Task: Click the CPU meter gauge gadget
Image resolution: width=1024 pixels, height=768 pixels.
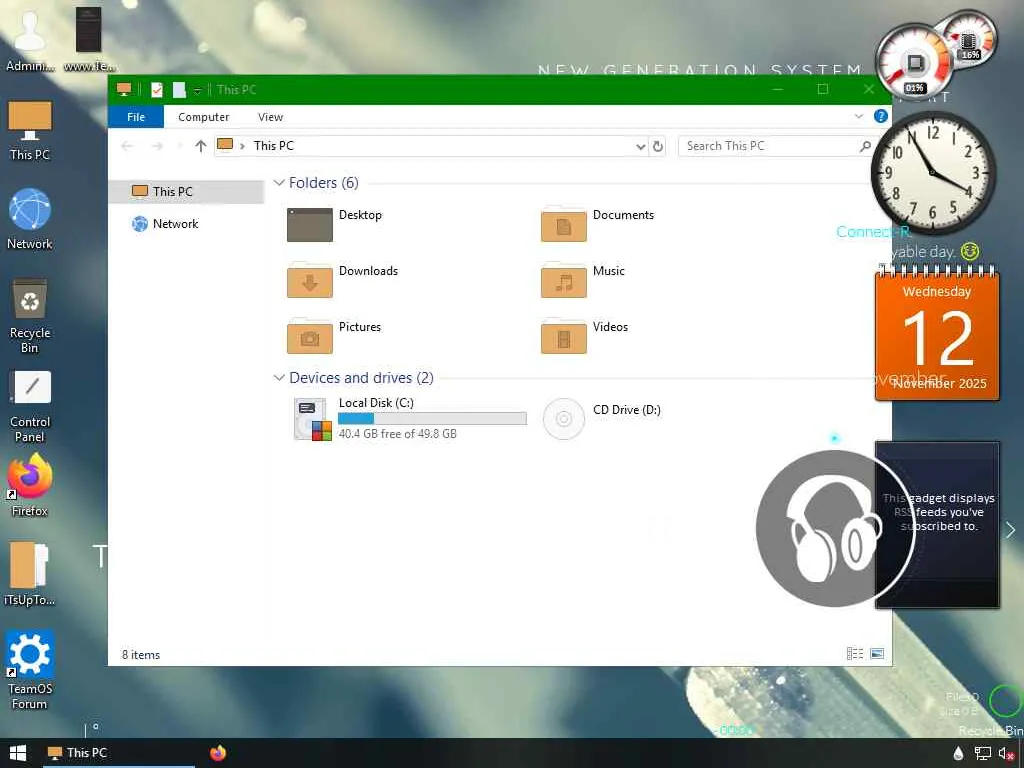Action: pos(914,63)
